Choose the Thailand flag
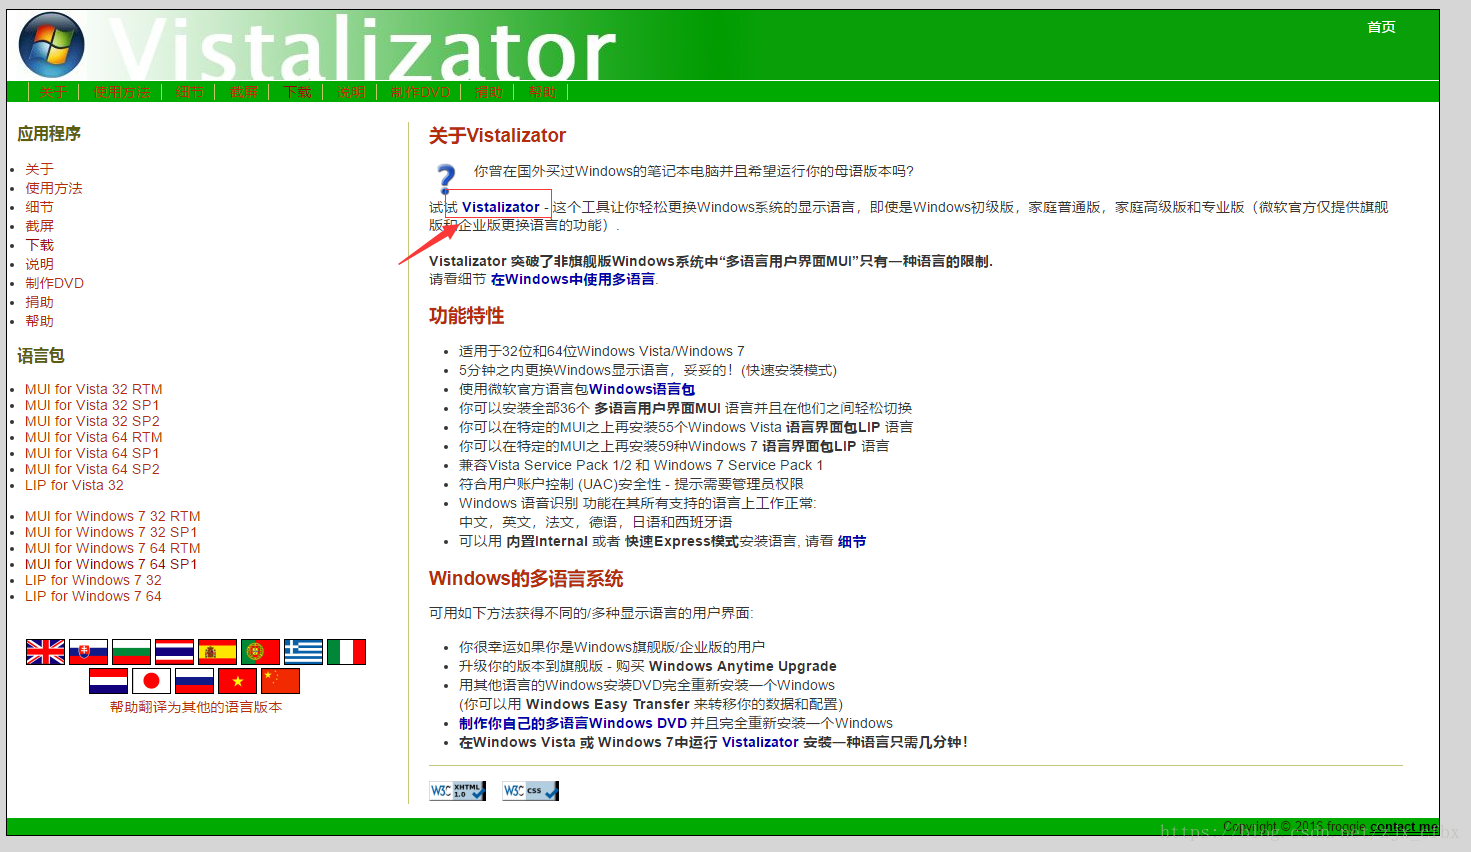This screenshot has width=1471, height=852. 174,652
